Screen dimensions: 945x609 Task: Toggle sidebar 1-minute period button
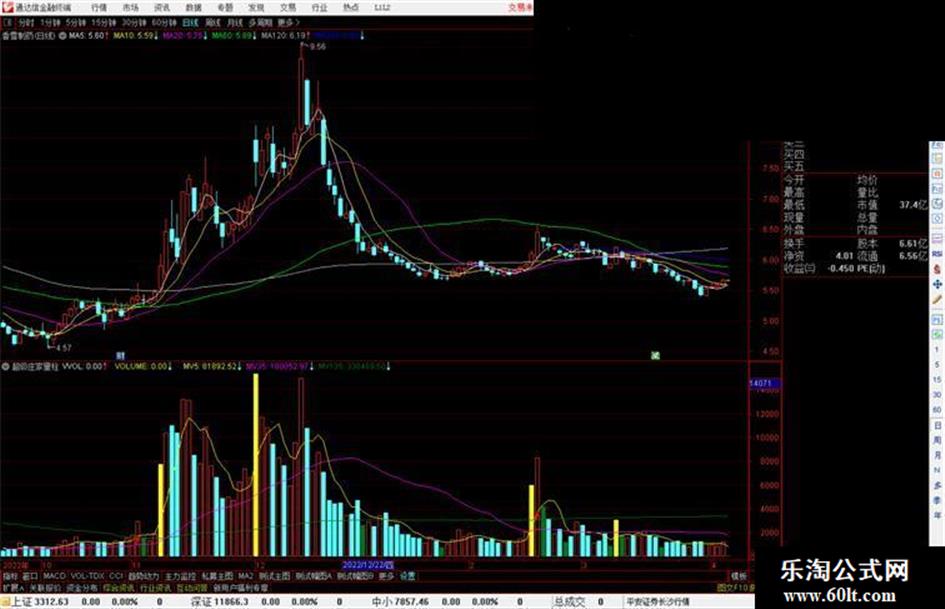[937, 350]
